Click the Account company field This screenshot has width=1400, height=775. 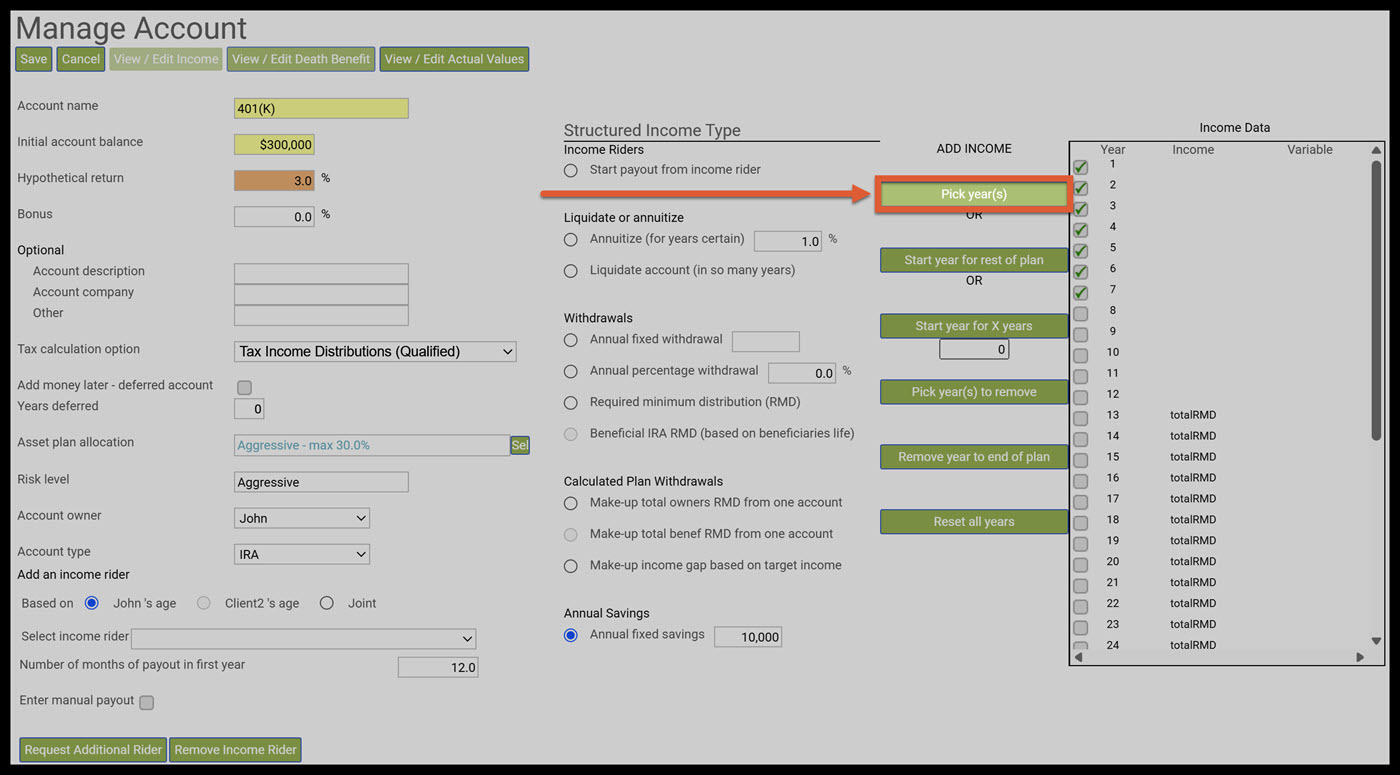click(321, 294)
